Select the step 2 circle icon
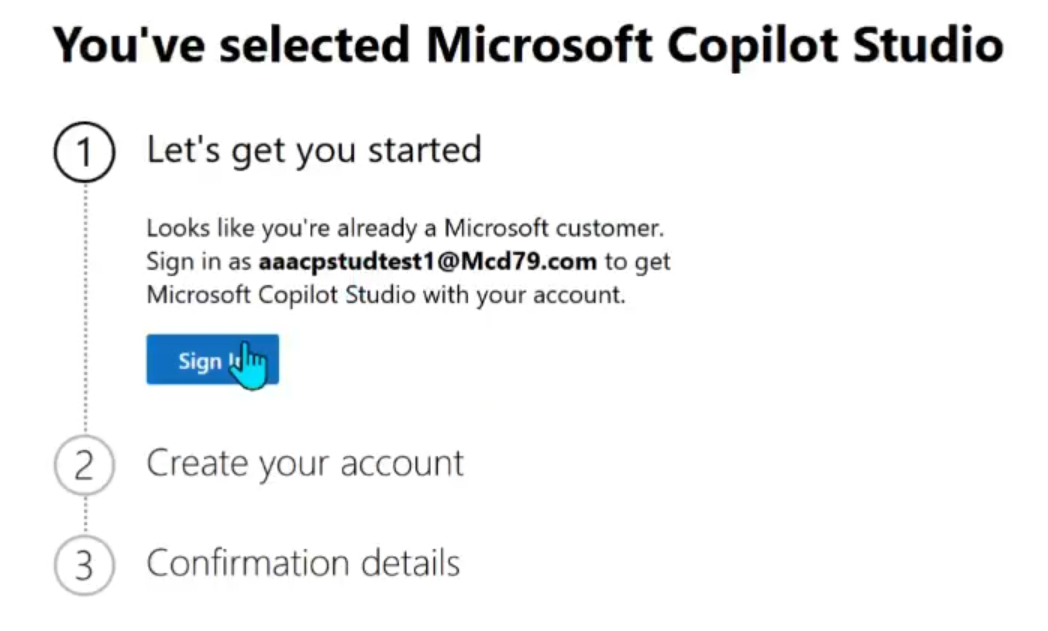The height and width of the screenshot is (631, 1048). (x=85, y=466)
